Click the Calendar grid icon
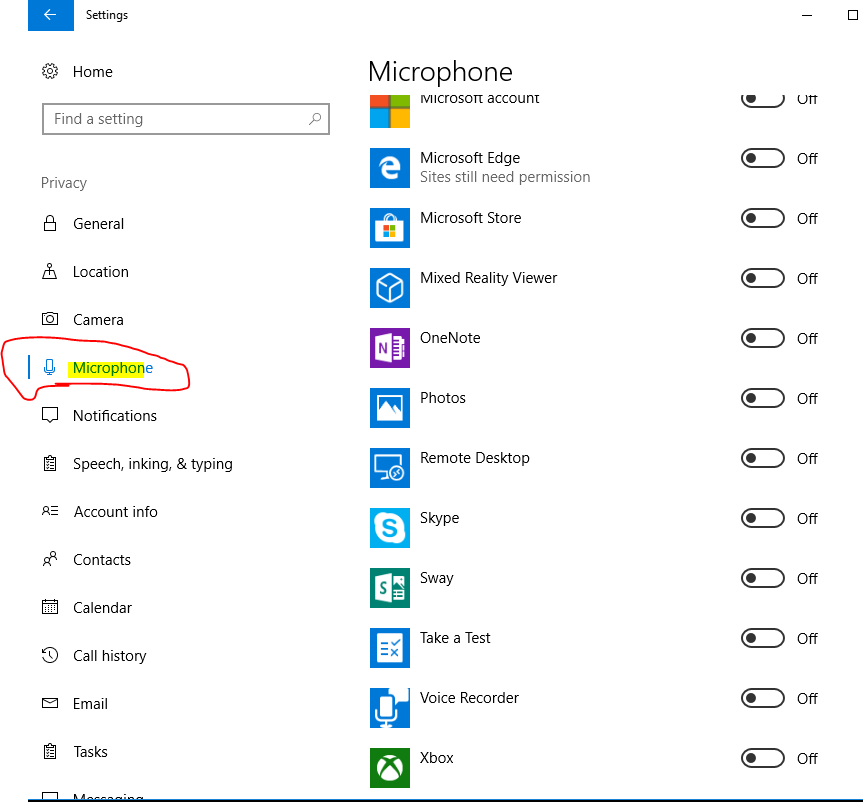 tap(50, 607)
